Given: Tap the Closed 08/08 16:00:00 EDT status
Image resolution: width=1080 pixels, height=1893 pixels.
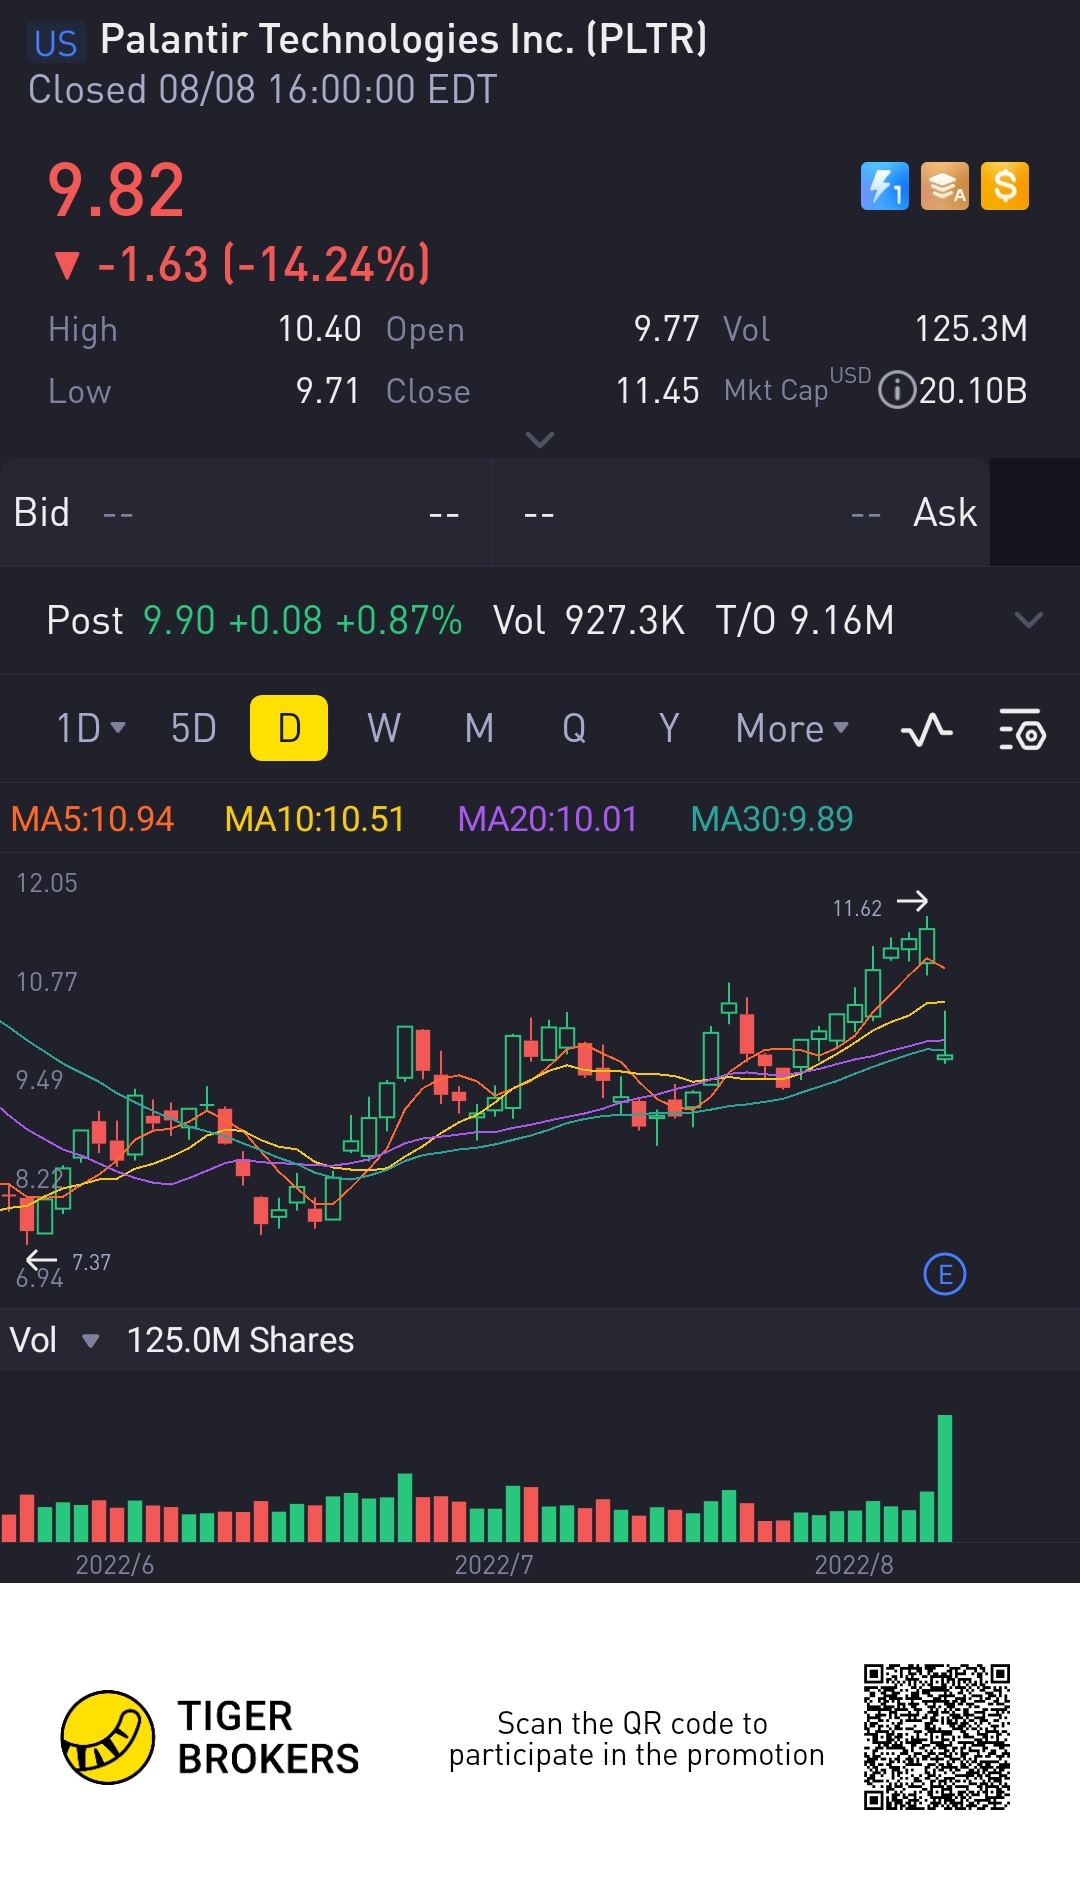Looking at the screenshot, I should click(262, 90).
